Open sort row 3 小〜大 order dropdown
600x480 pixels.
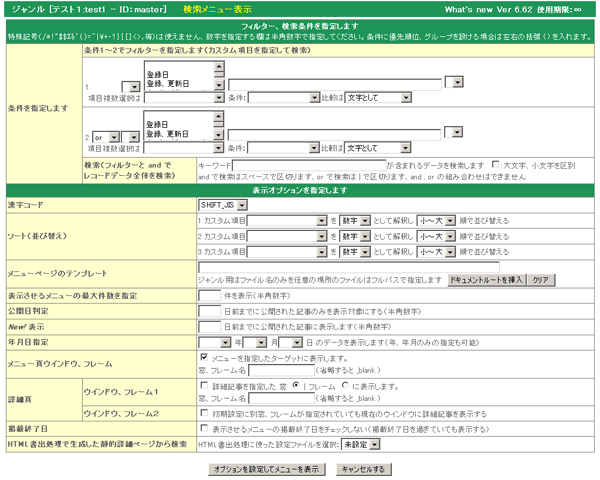tap(436, 252)
